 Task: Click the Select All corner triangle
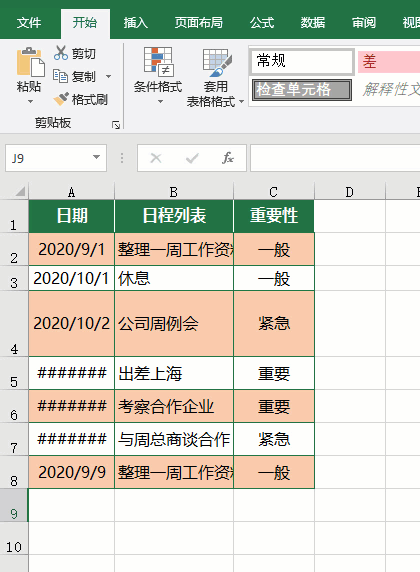[x=20, y=191]
